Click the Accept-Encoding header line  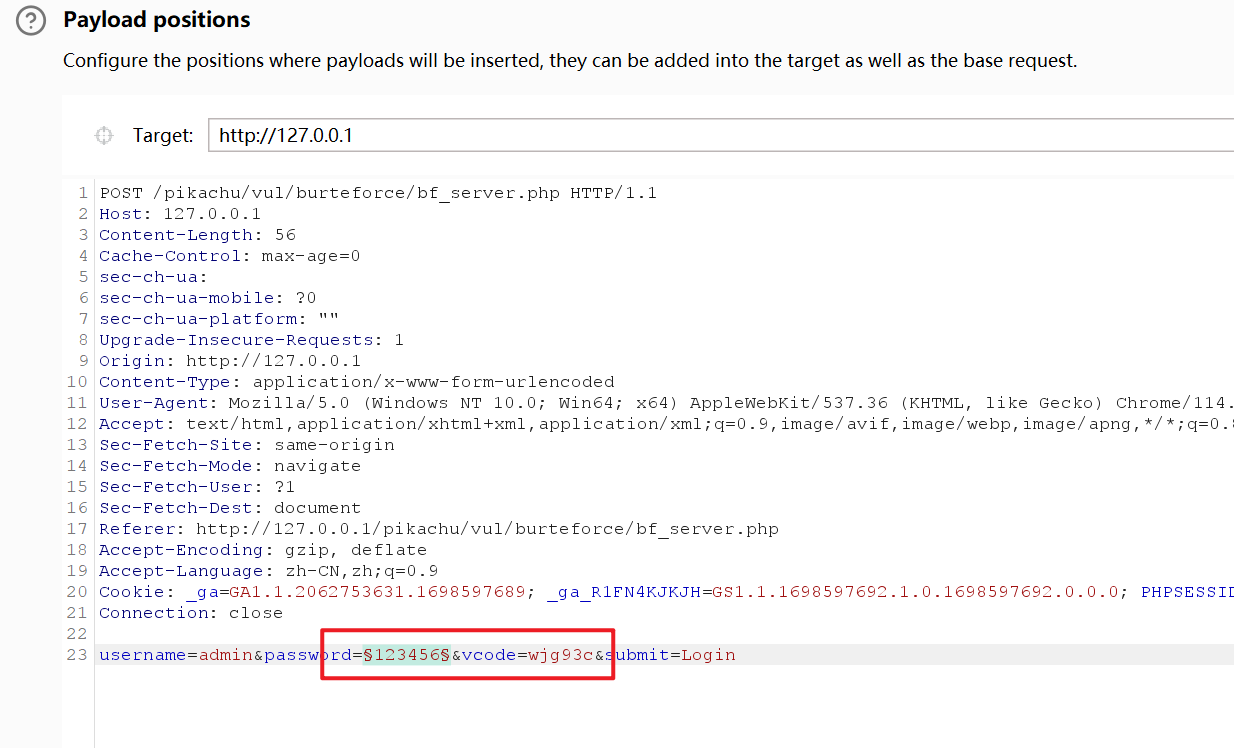(x=262, y=550)
